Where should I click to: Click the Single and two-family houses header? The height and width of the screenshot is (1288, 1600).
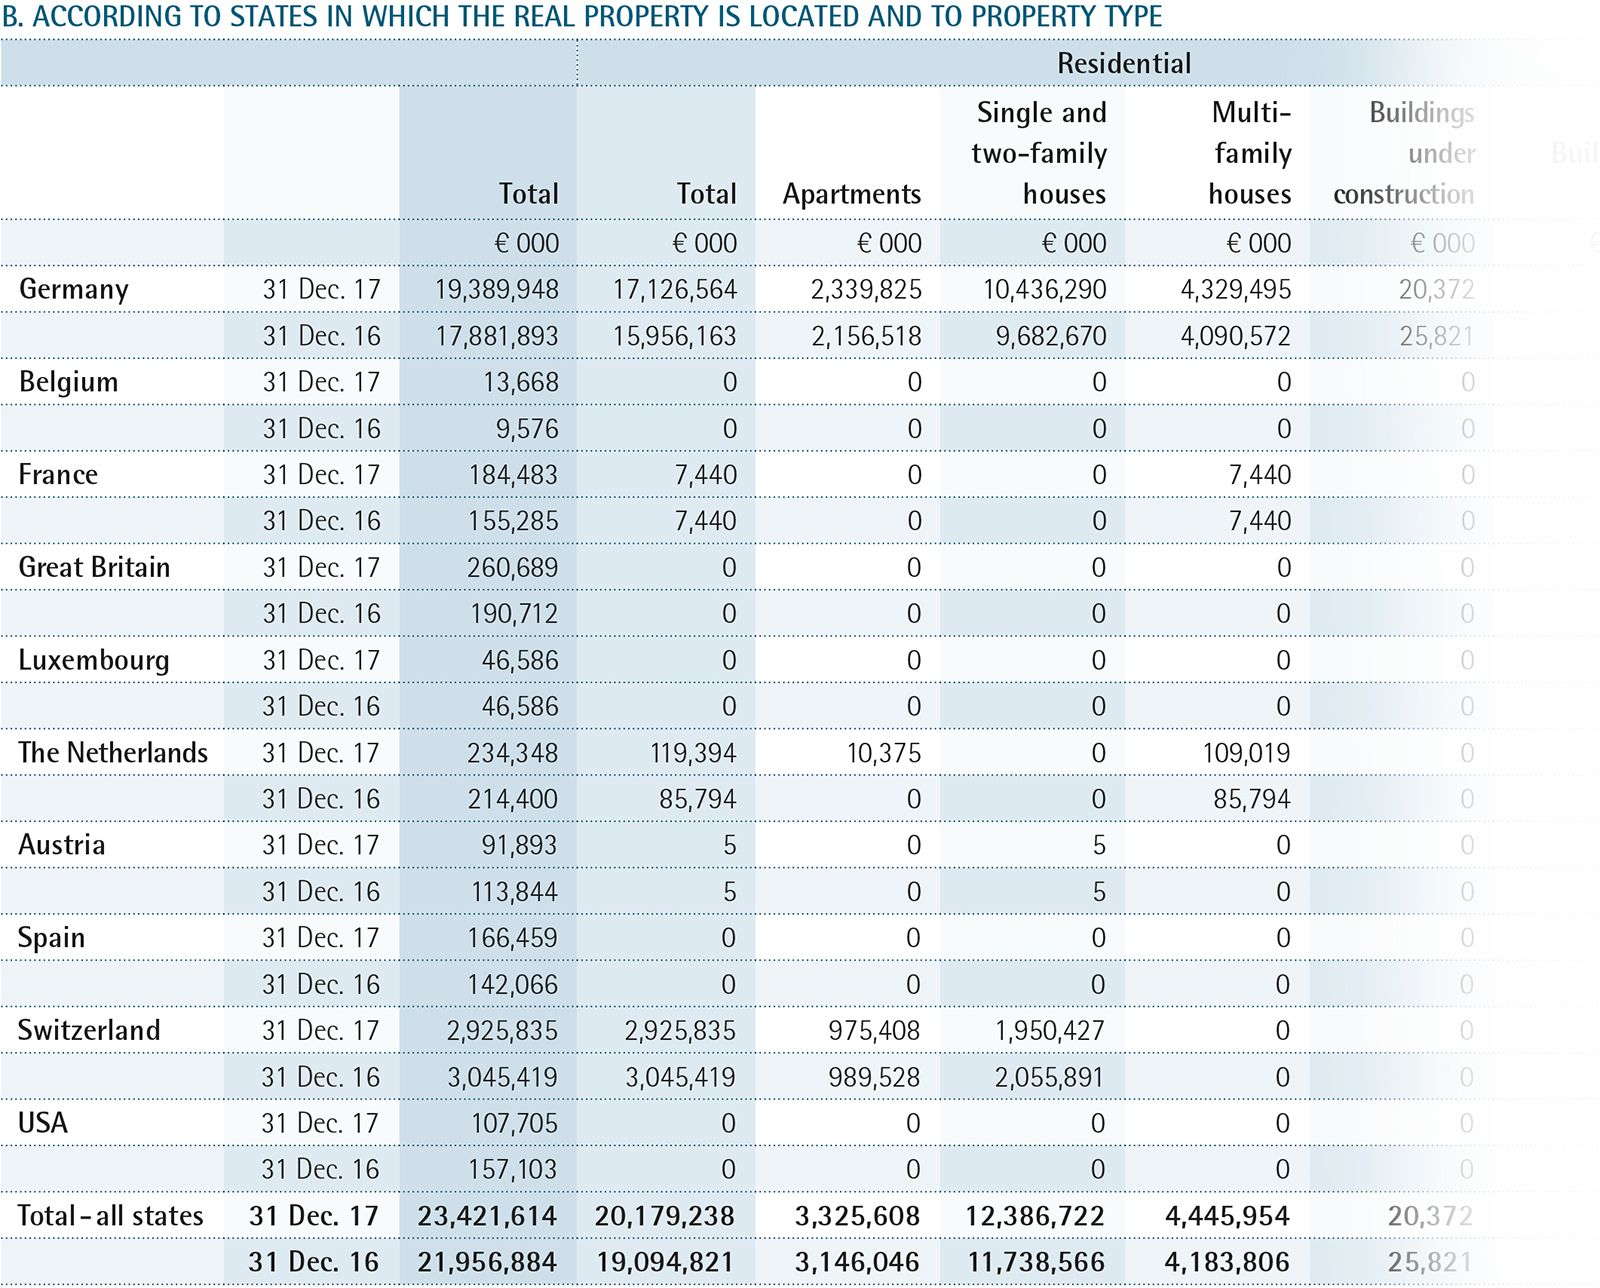click(x=1040, y=153)
